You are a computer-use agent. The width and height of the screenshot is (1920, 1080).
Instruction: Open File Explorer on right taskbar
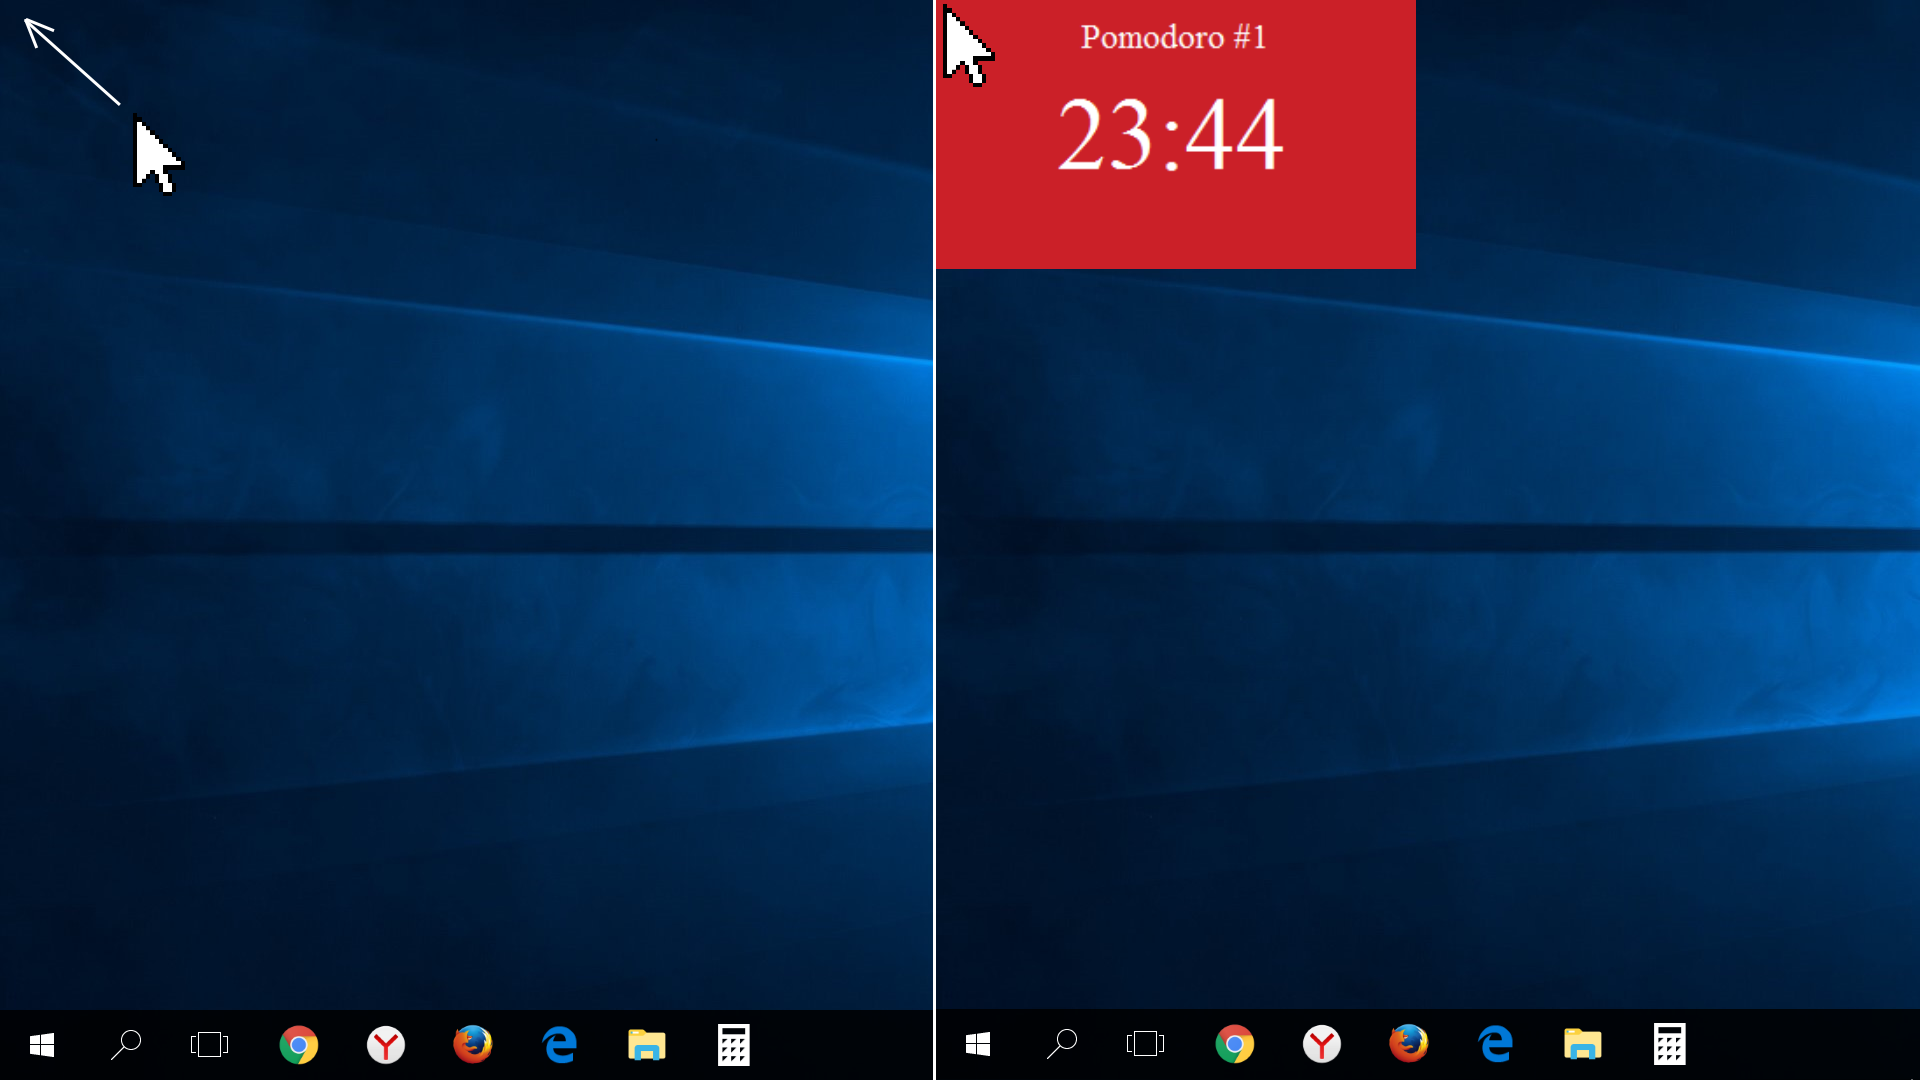point(1582,1044)
